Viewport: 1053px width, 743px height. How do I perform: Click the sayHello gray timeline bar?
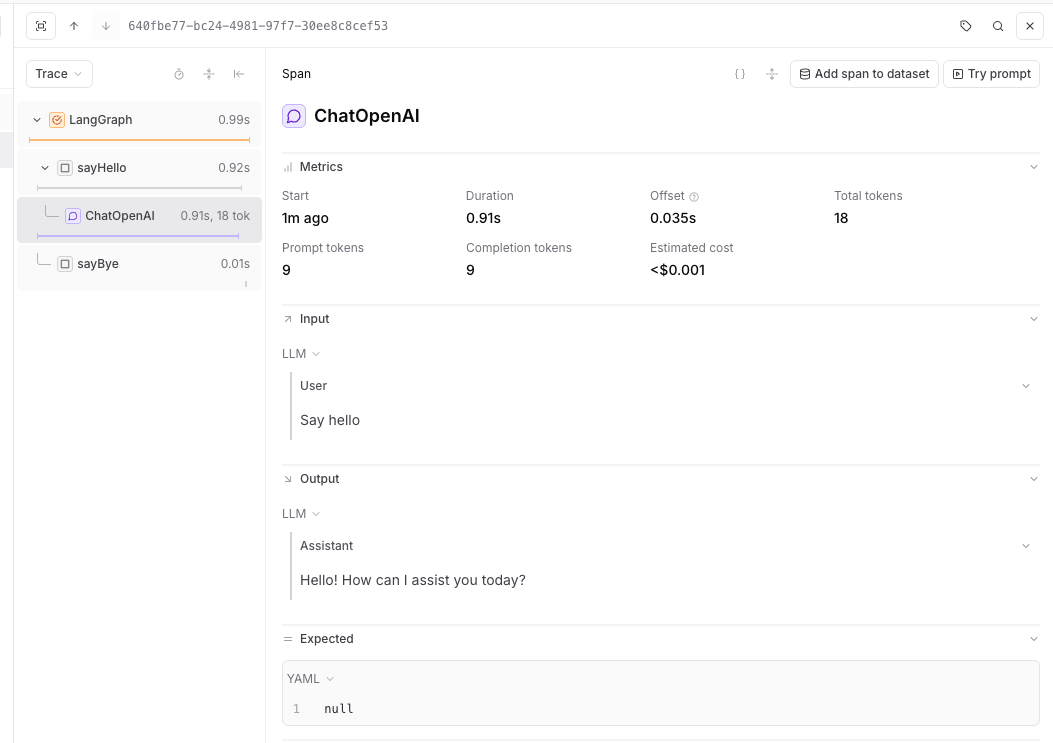pyautogui.click(x=140, y=188)
